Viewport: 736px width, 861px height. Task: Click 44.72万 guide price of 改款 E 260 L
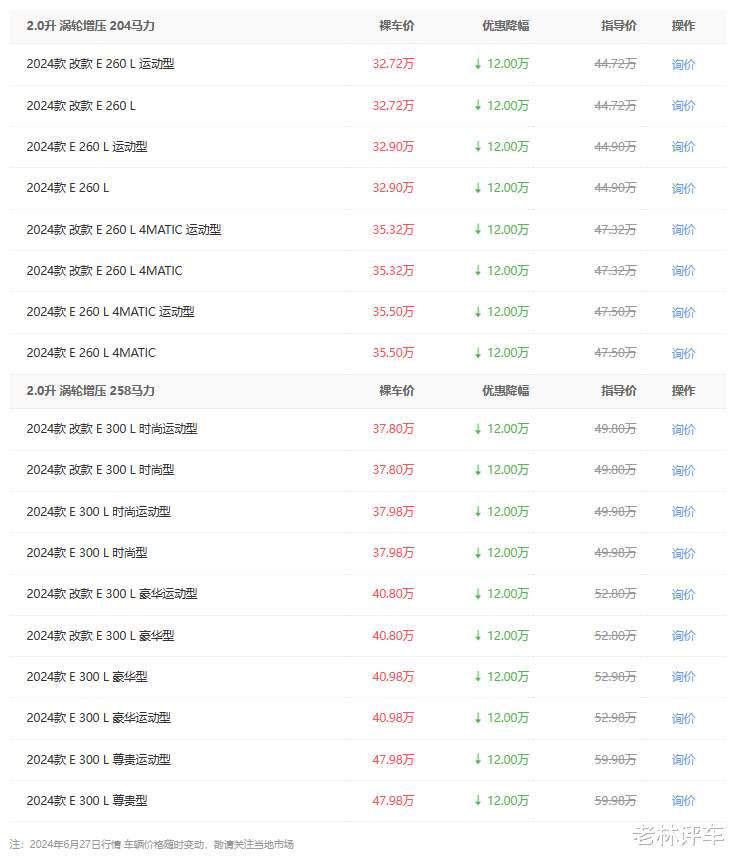click(616, 105)
